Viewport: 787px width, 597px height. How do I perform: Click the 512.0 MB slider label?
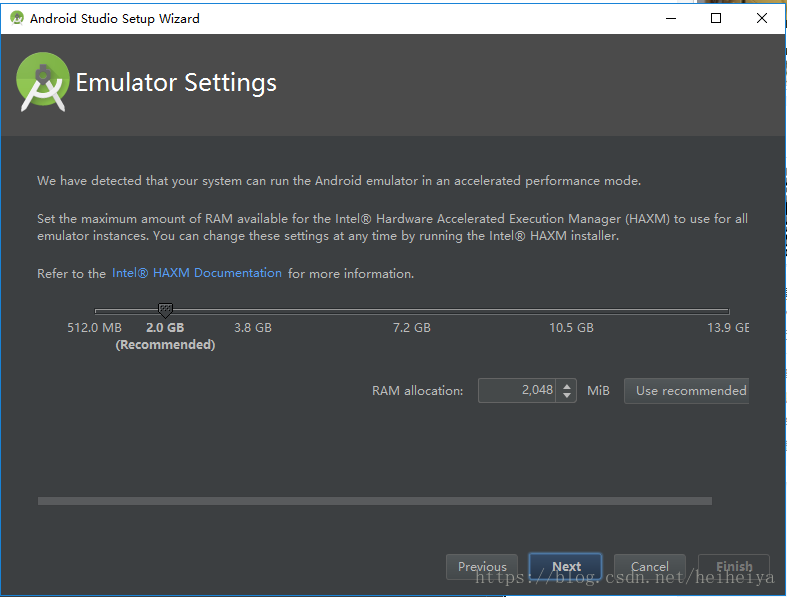(x=94, y=328)
